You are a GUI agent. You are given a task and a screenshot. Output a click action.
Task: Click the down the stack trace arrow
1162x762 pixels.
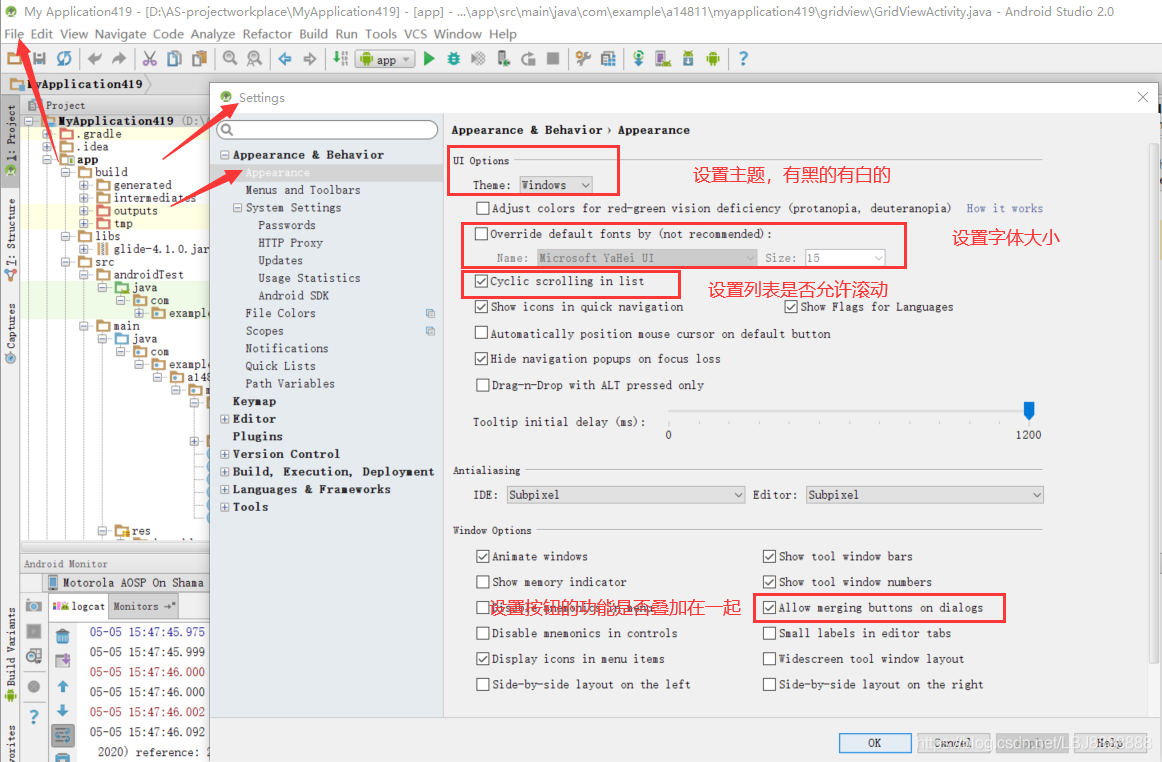63,710
